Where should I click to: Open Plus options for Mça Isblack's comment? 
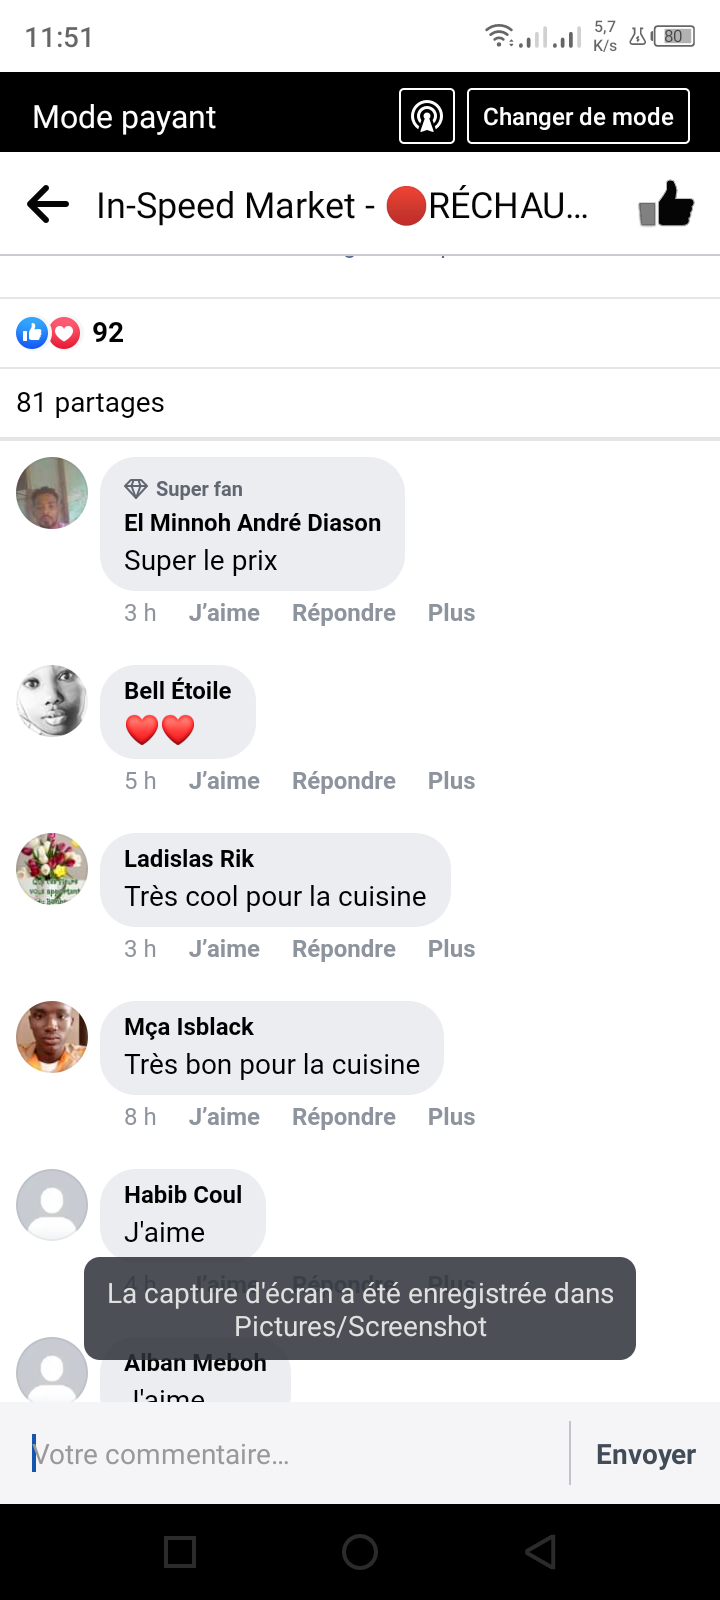pyautogui.click(x=451, y=1117)
